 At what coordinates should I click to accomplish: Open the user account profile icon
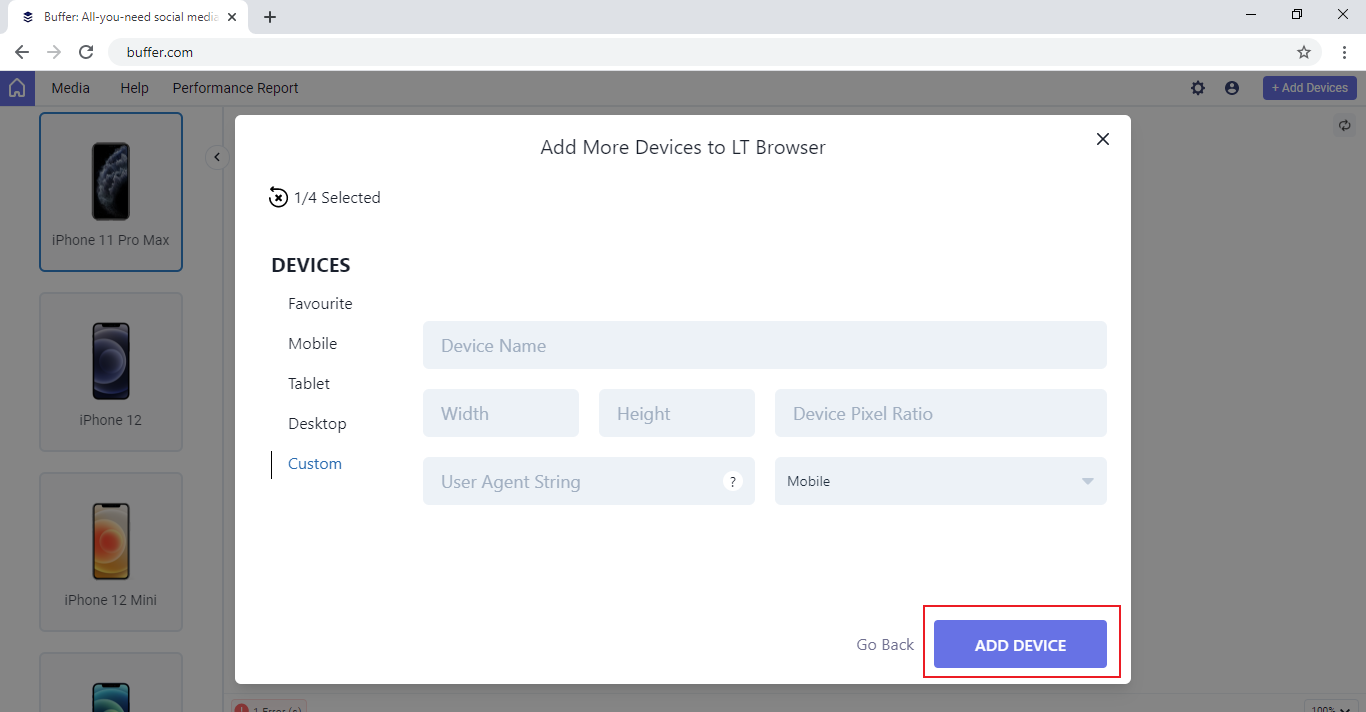pyautogui.click(x=1232, y=88)
